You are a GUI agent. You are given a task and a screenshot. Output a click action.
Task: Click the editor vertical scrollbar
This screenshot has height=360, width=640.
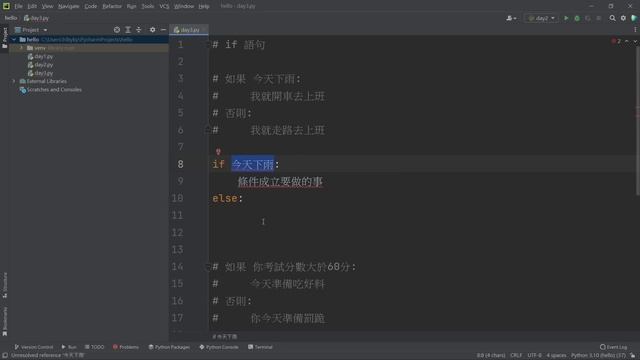[x=638, y=120]
